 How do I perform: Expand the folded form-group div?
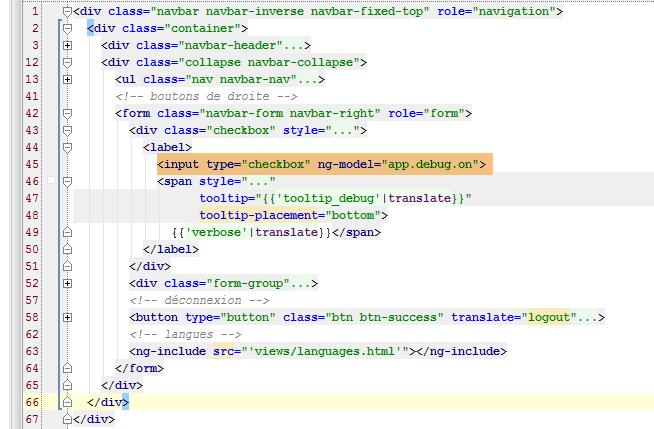(x=67, y=283)
